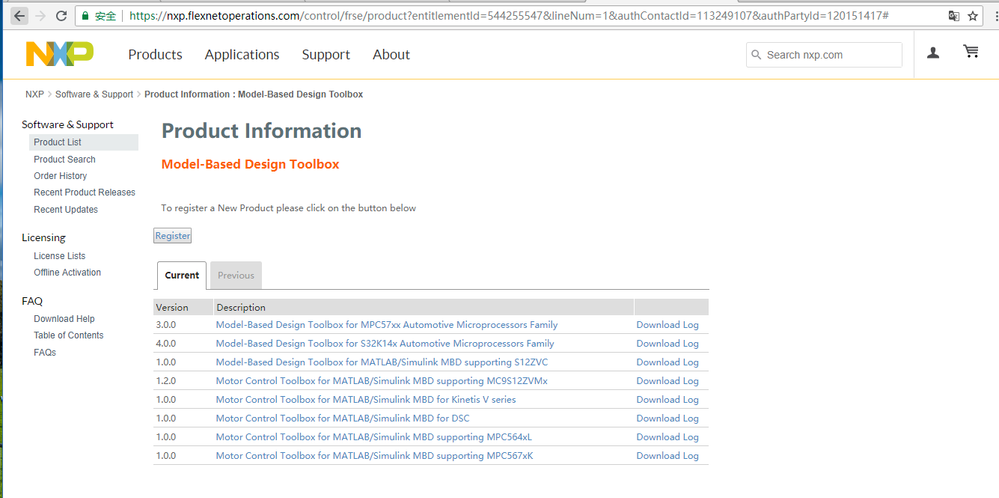Screen dimensions: 999x498
Task: Open Download Log for MPC564xL row
Action: (668, 437)
